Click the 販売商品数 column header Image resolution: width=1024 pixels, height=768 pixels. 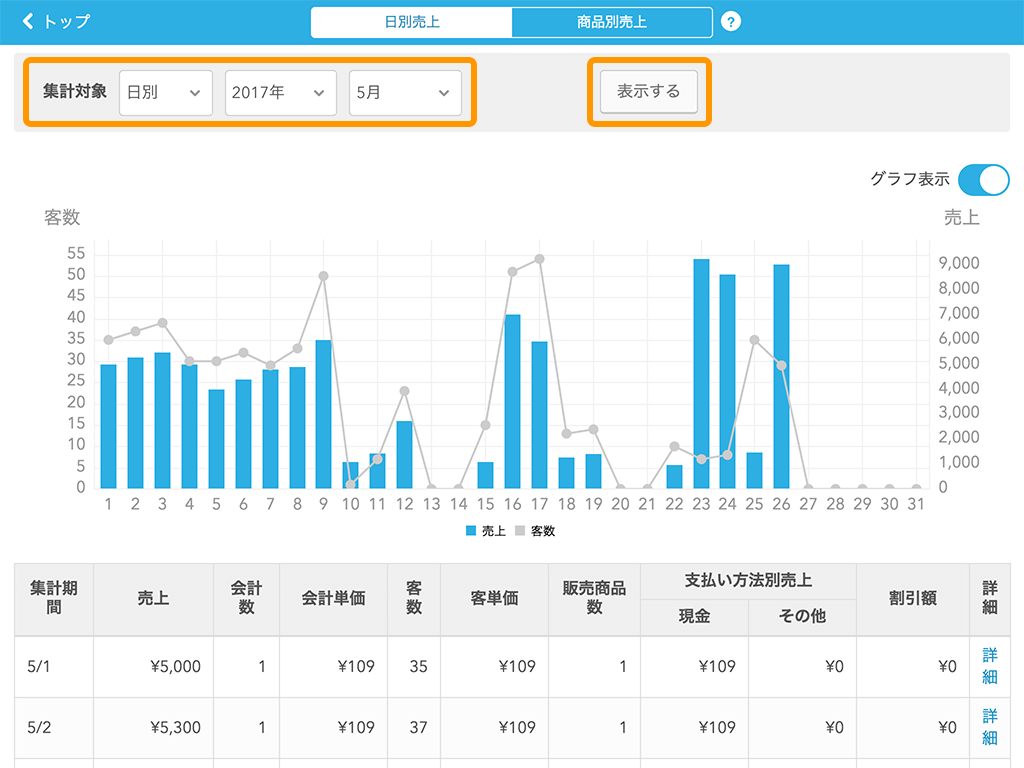[x=594, y=598]
